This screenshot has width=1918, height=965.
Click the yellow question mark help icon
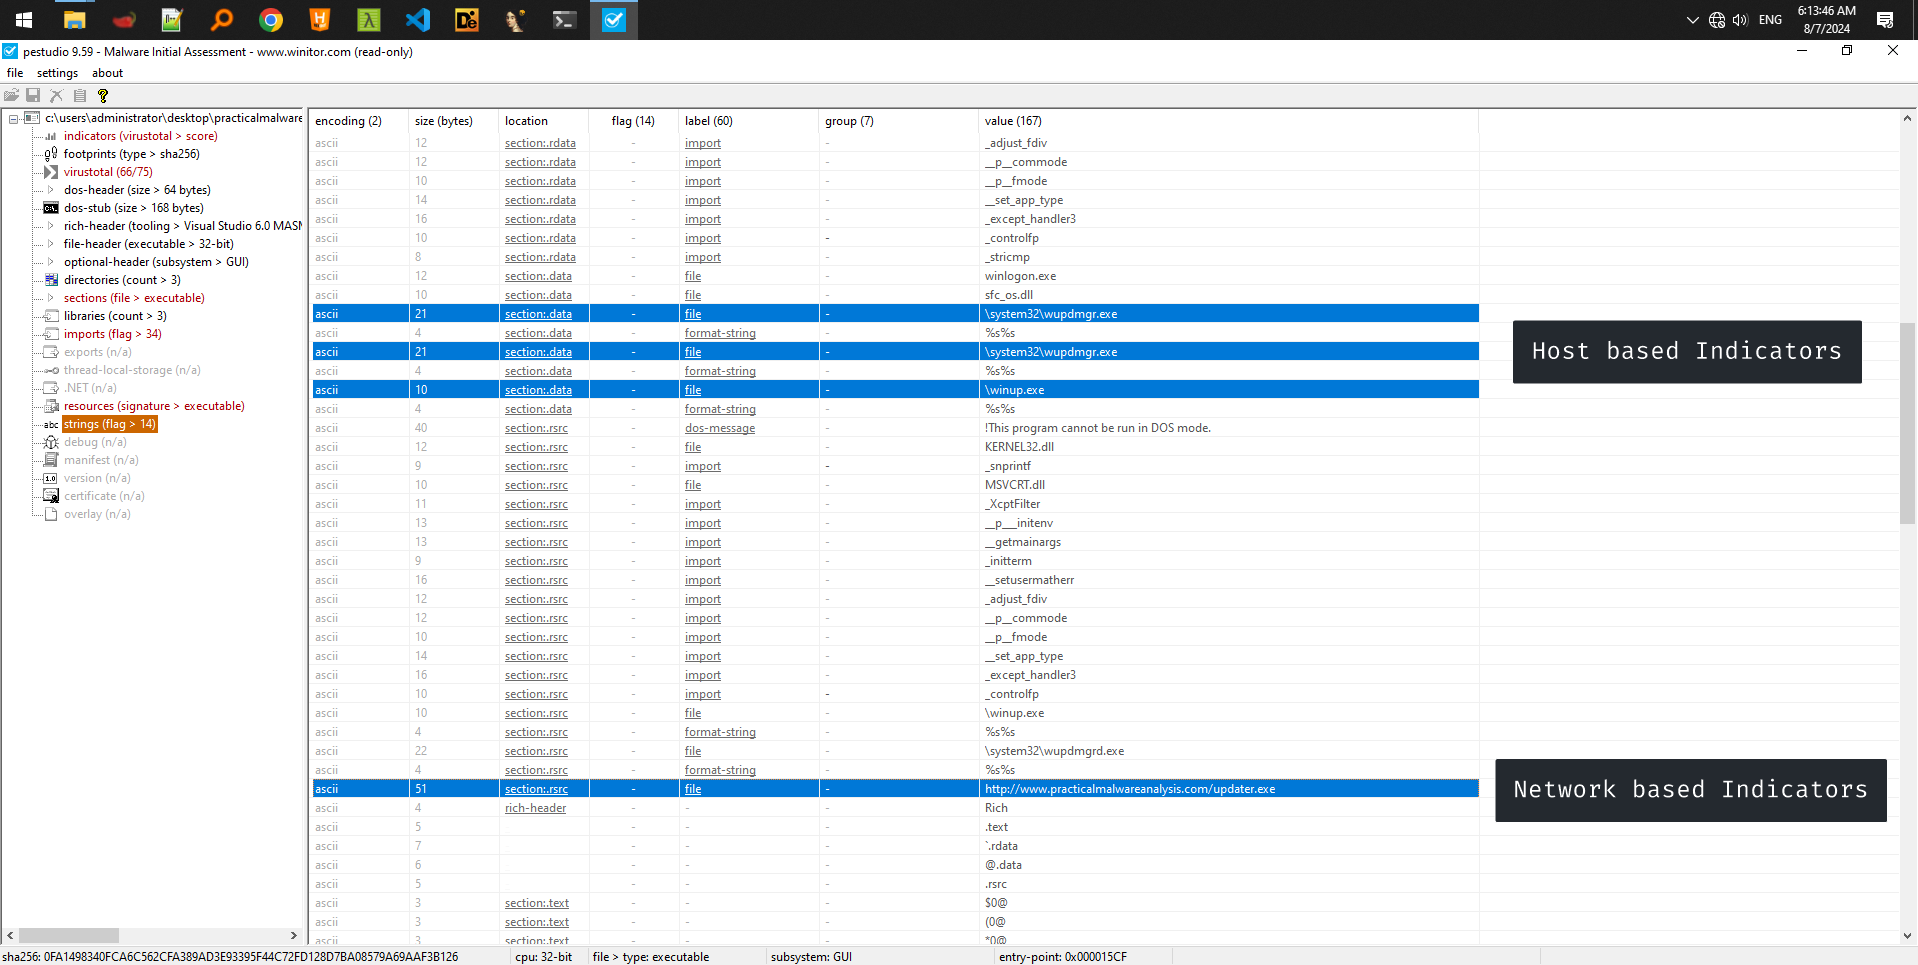point(102,96)
